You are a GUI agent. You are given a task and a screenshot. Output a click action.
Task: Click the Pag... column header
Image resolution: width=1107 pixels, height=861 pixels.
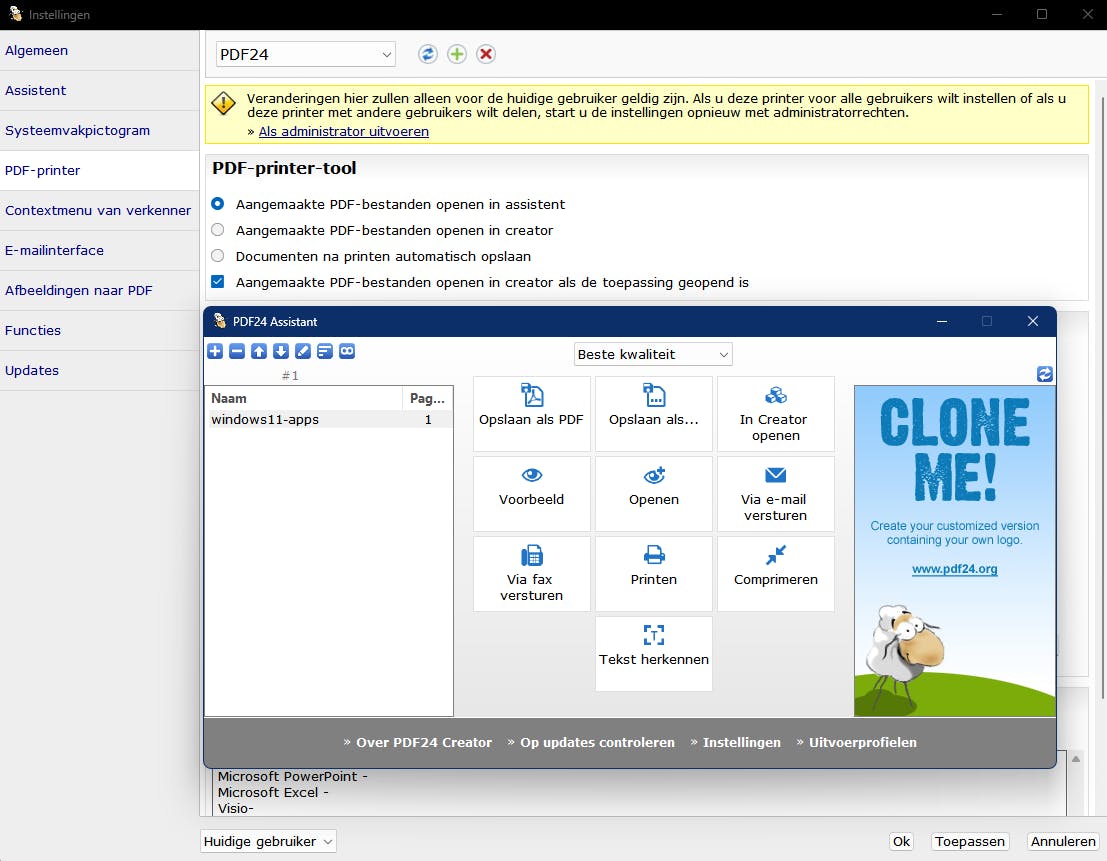tap(427, 398)
